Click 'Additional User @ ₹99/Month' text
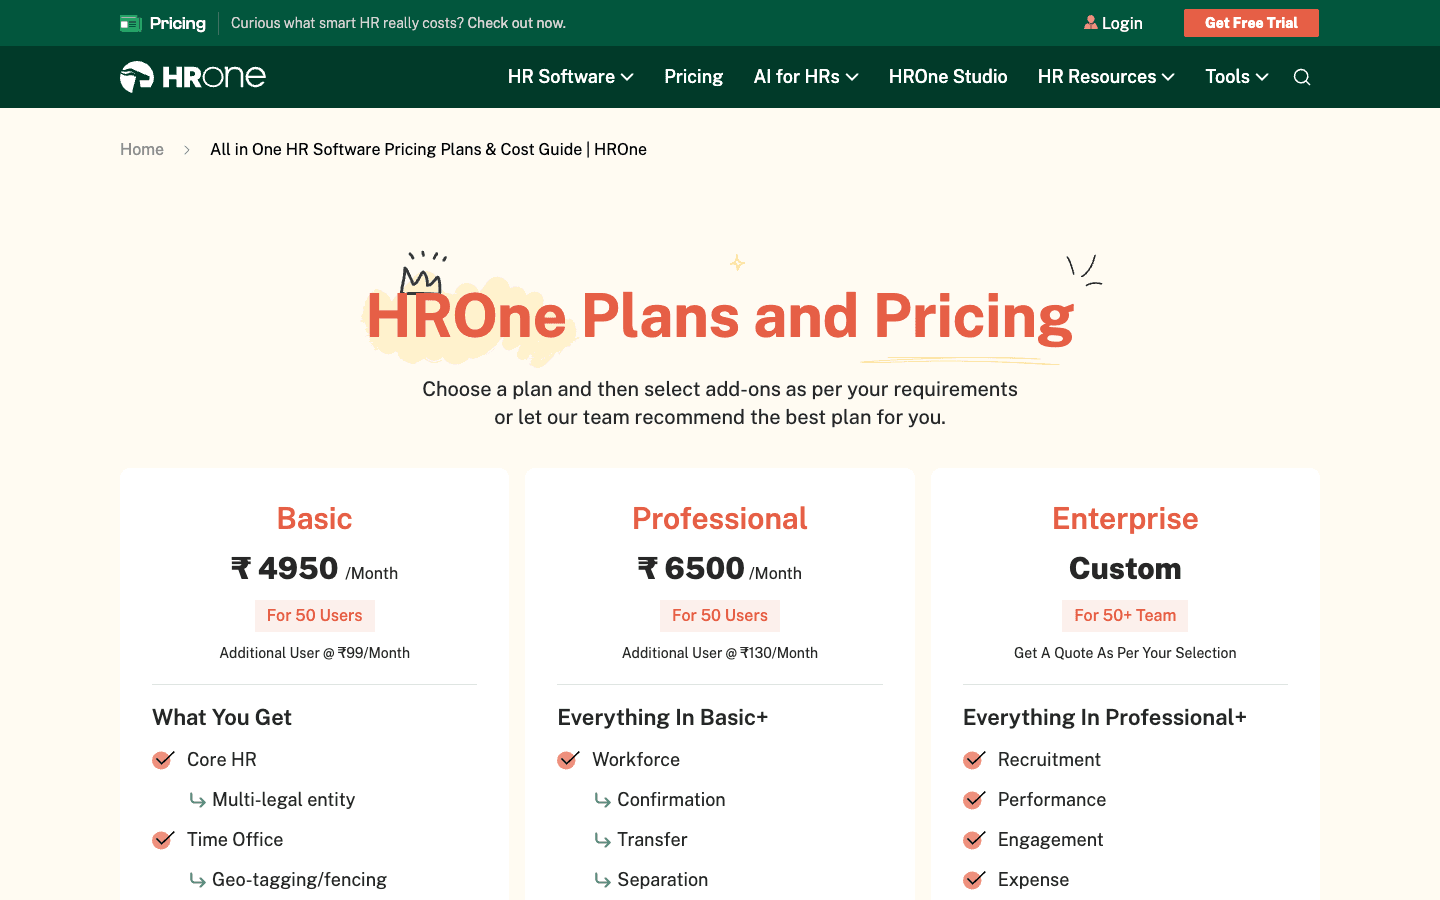This screenshot has width=1440, height=900. pyautogui.click(x=315, y=653)
